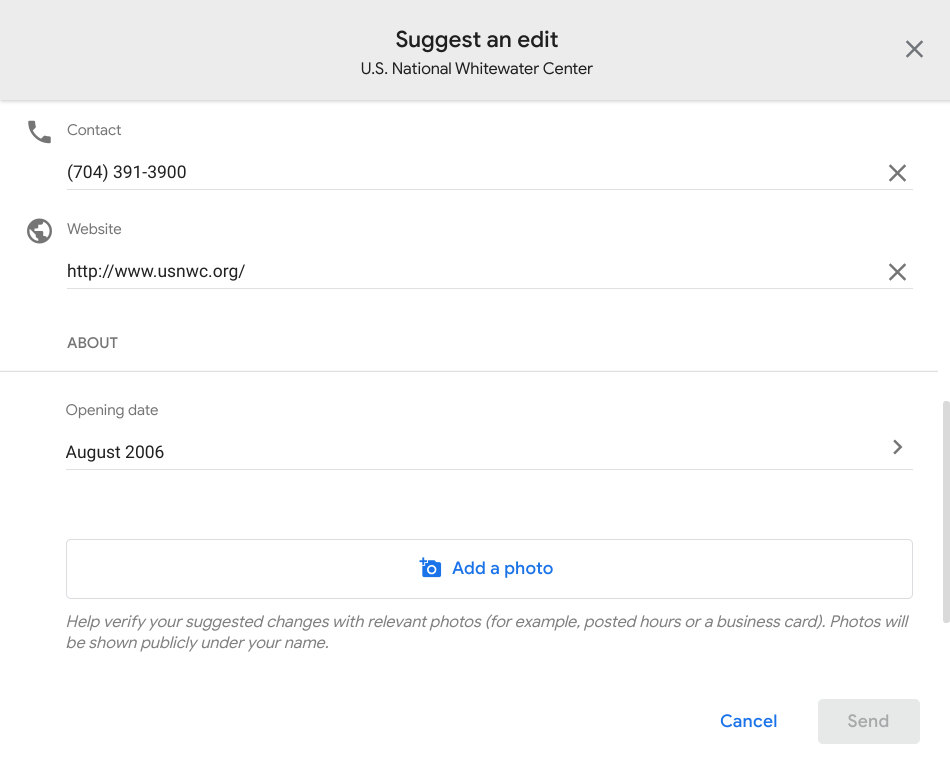The image size is (950, 769).
Task: Click the ABOUT section heading
Action: click(x=93, y=343)
